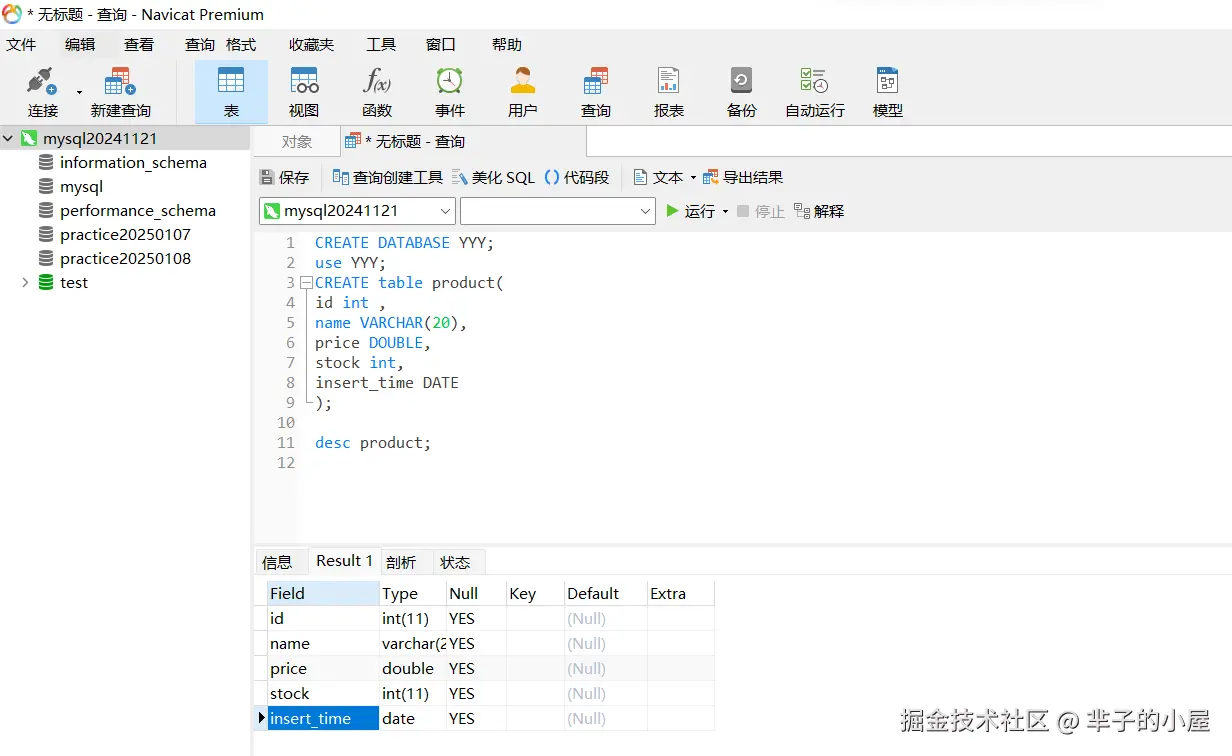The image size is (1232, 756).
Task: Open the Report (报表) toolbar icon
Action: pyautogui.click(x=669, y=92)
